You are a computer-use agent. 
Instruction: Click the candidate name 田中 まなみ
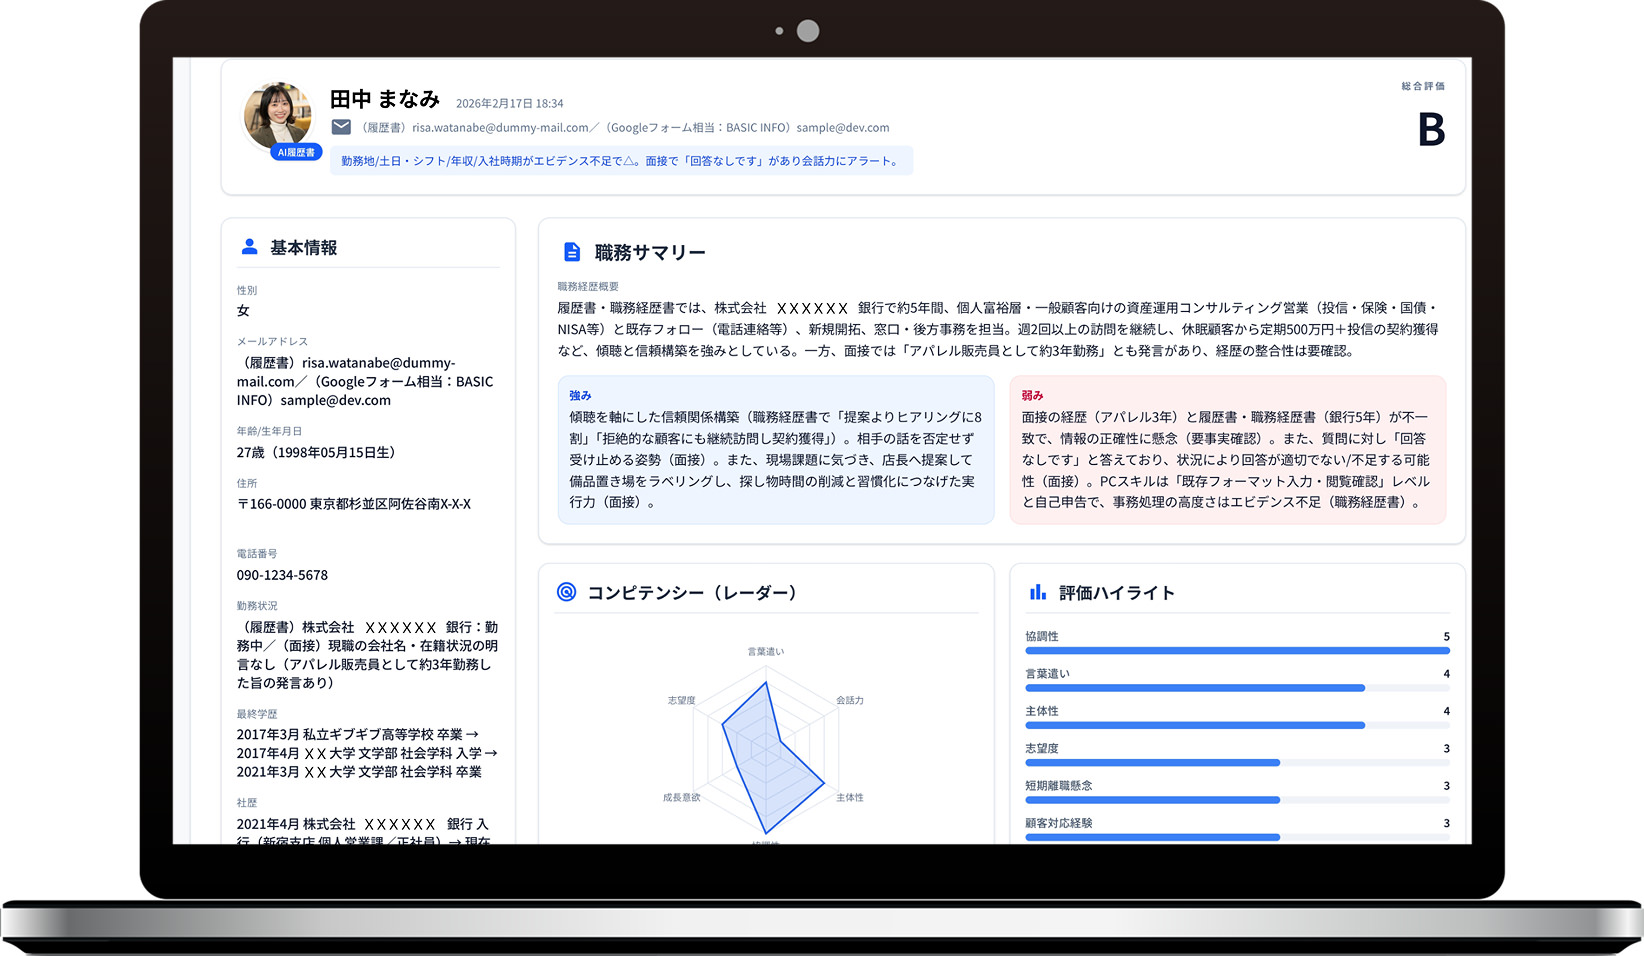pyautogui.click(x=385, y=99)
